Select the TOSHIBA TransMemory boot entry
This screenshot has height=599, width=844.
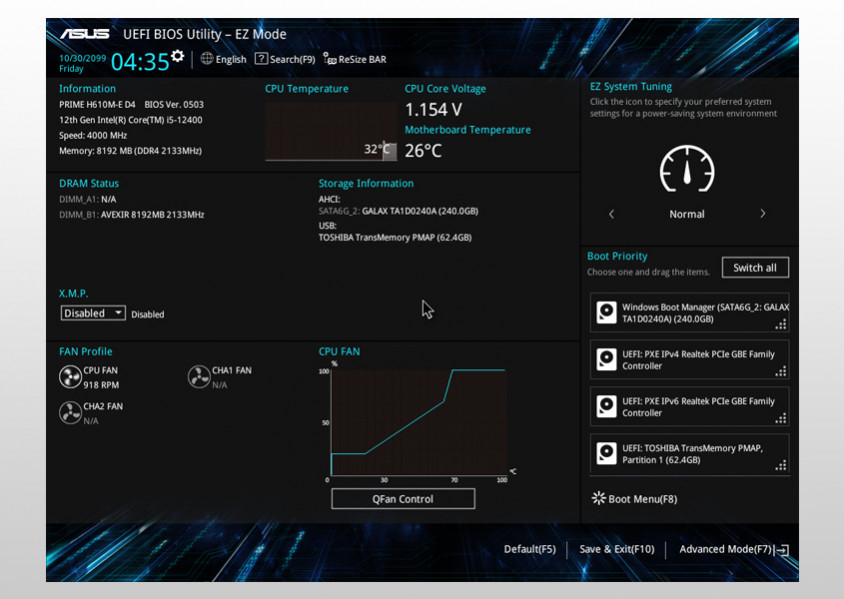tap(689, 454)
